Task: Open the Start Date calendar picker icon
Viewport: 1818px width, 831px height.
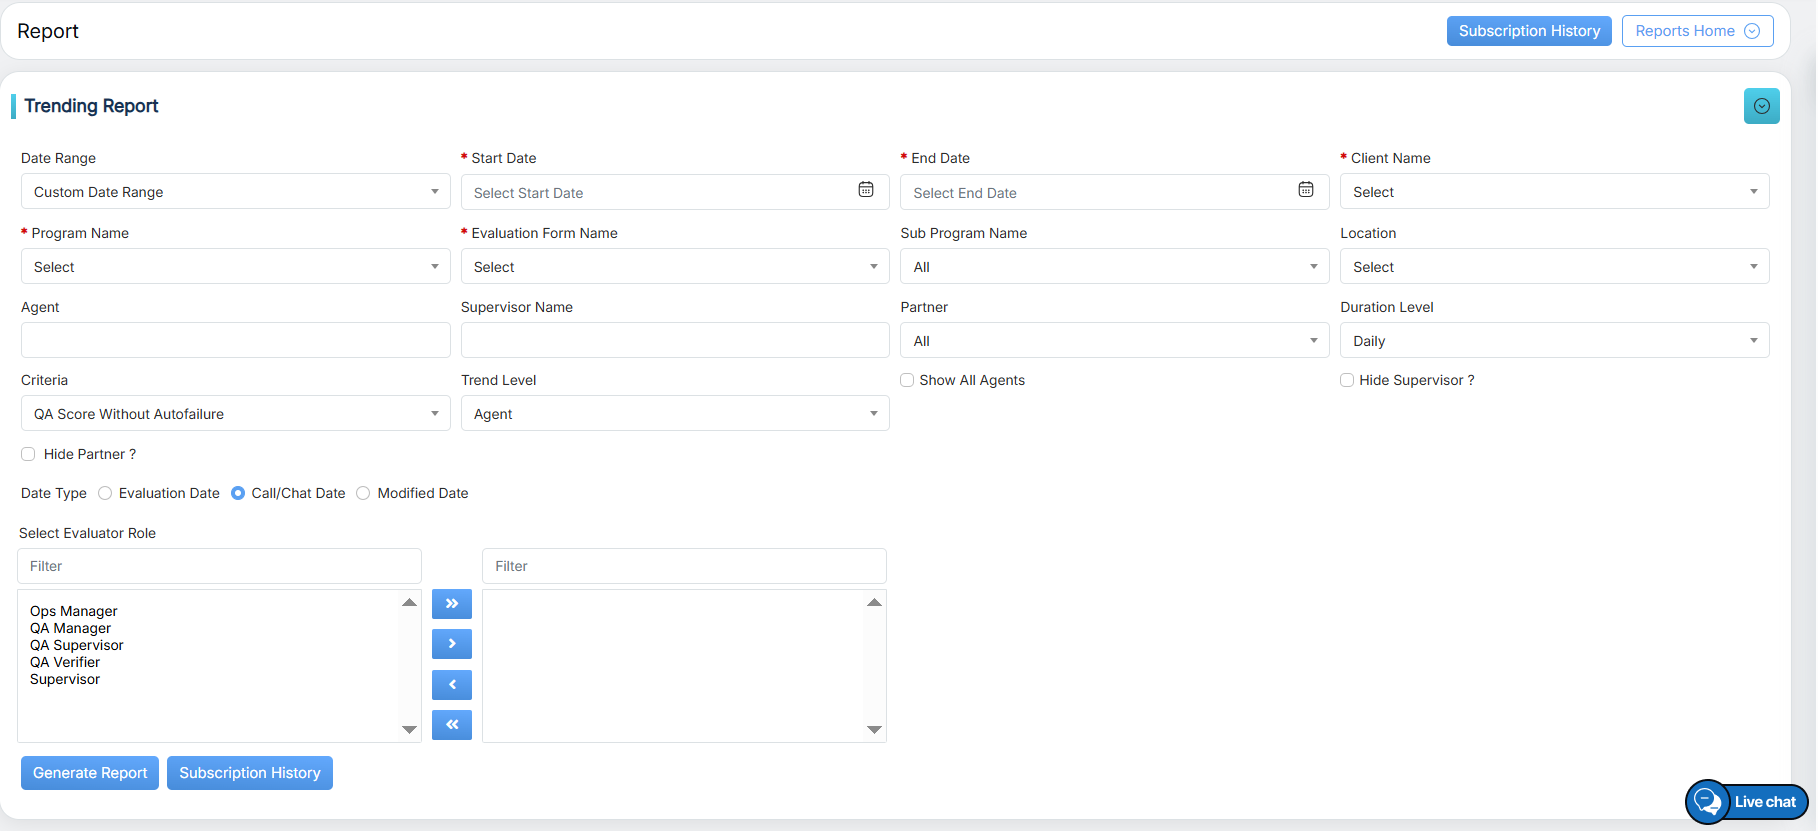Action: [866, 190]
